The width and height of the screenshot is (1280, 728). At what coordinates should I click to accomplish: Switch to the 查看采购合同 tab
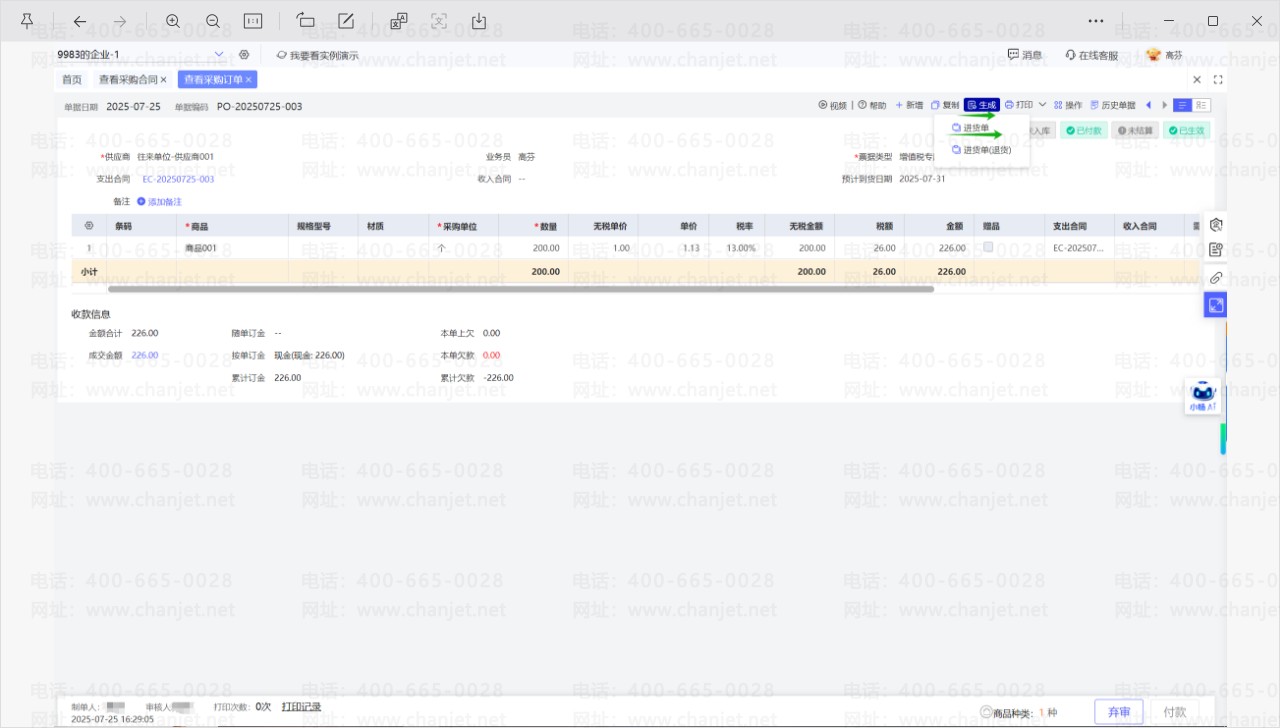127,79
